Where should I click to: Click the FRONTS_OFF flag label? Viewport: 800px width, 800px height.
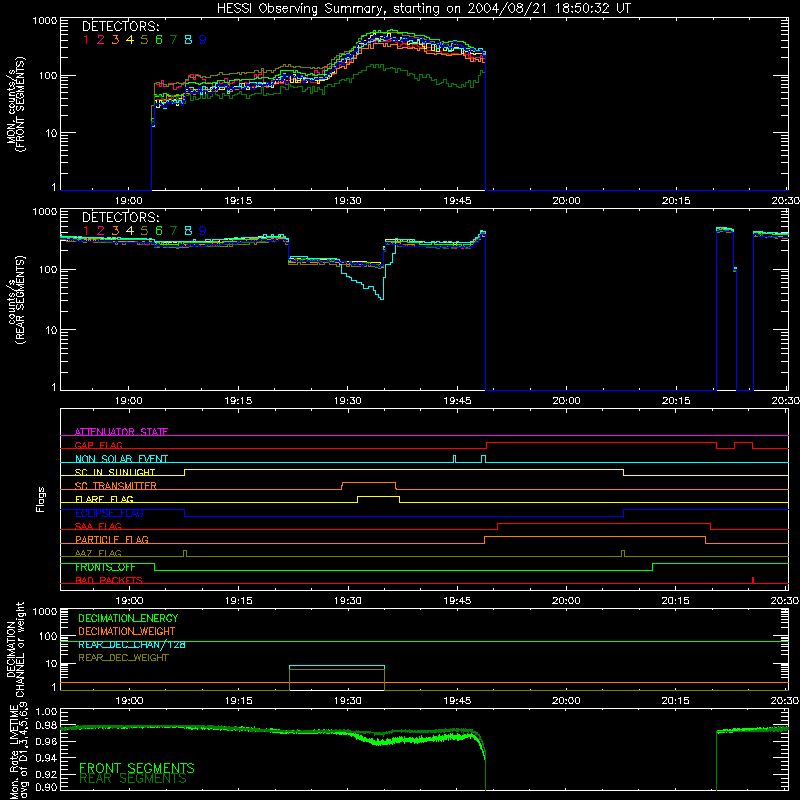tap(105, 567)
